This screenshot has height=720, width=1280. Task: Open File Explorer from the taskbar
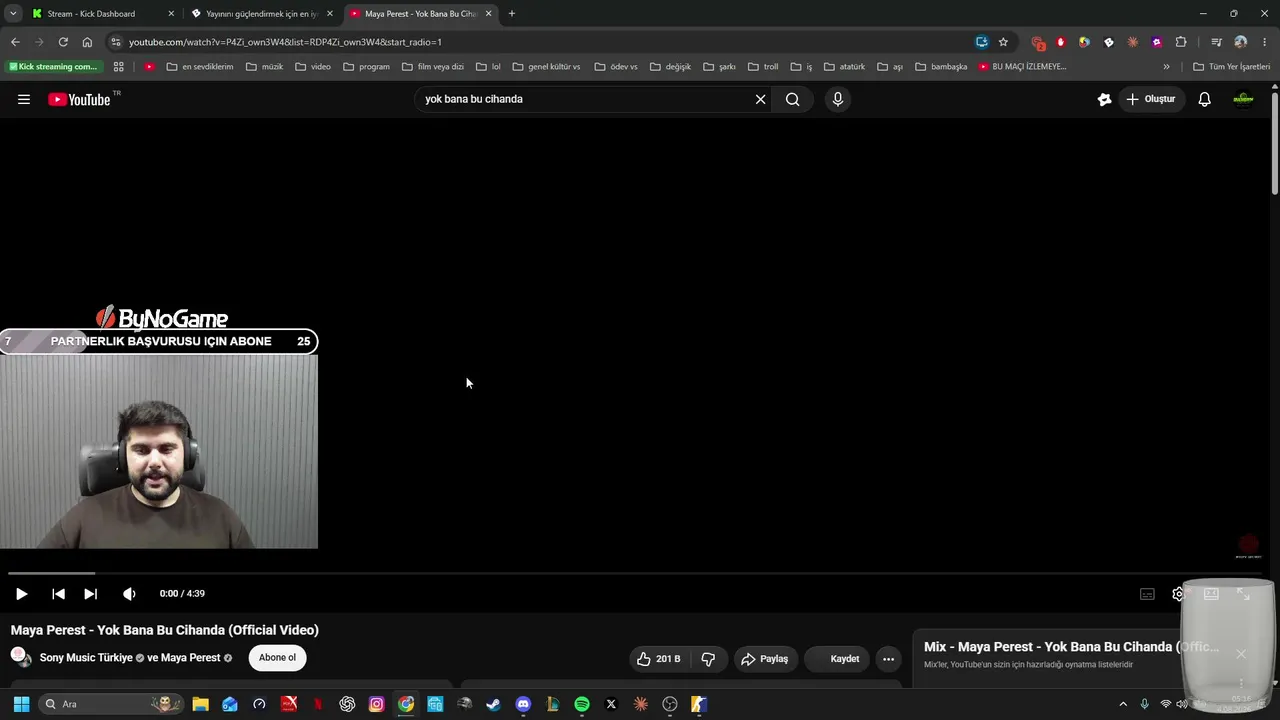coord(200,704)
